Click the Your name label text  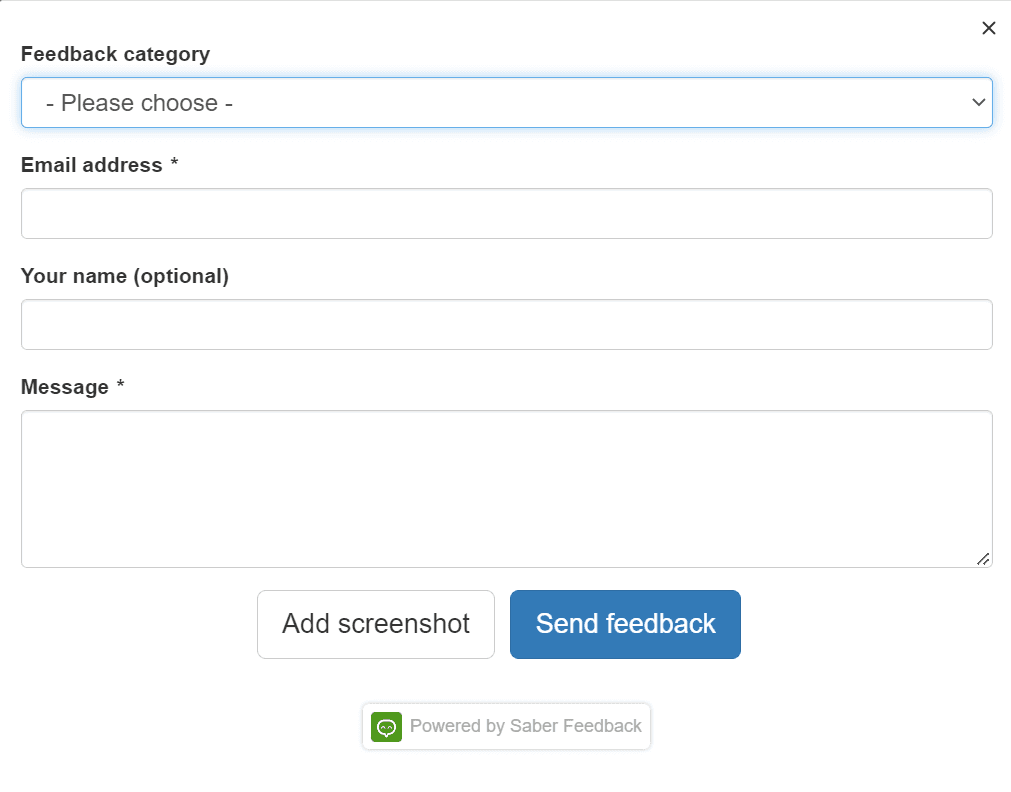(74, 276)
